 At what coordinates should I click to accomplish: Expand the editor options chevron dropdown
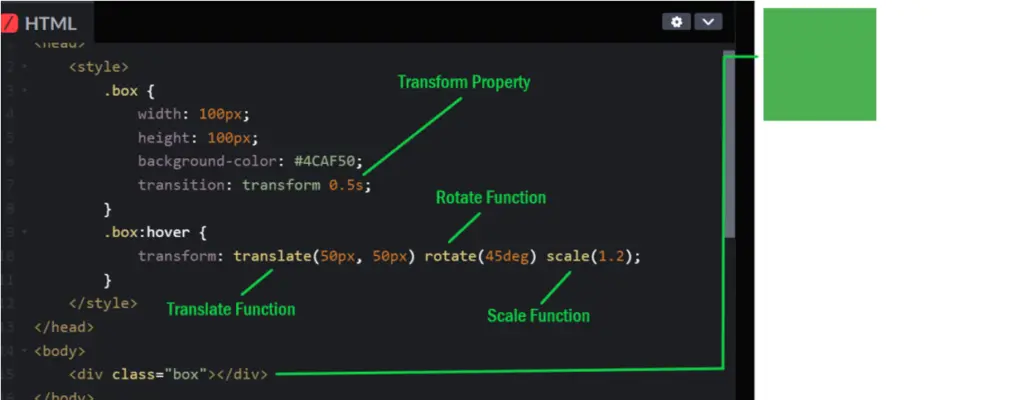pos(708,22)
